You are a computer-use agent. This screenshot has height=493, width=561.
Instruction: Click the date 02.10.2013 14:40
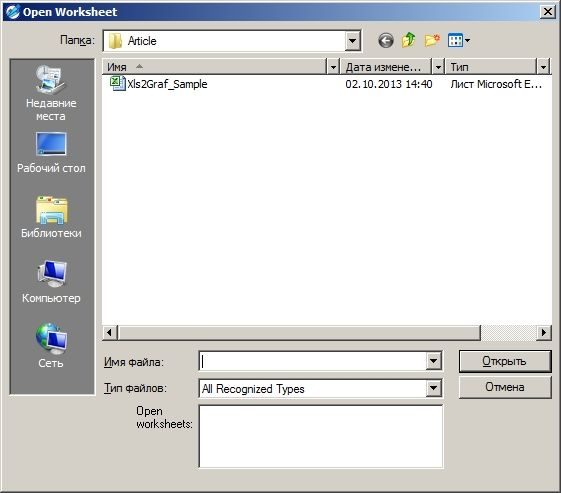(389, 84)
